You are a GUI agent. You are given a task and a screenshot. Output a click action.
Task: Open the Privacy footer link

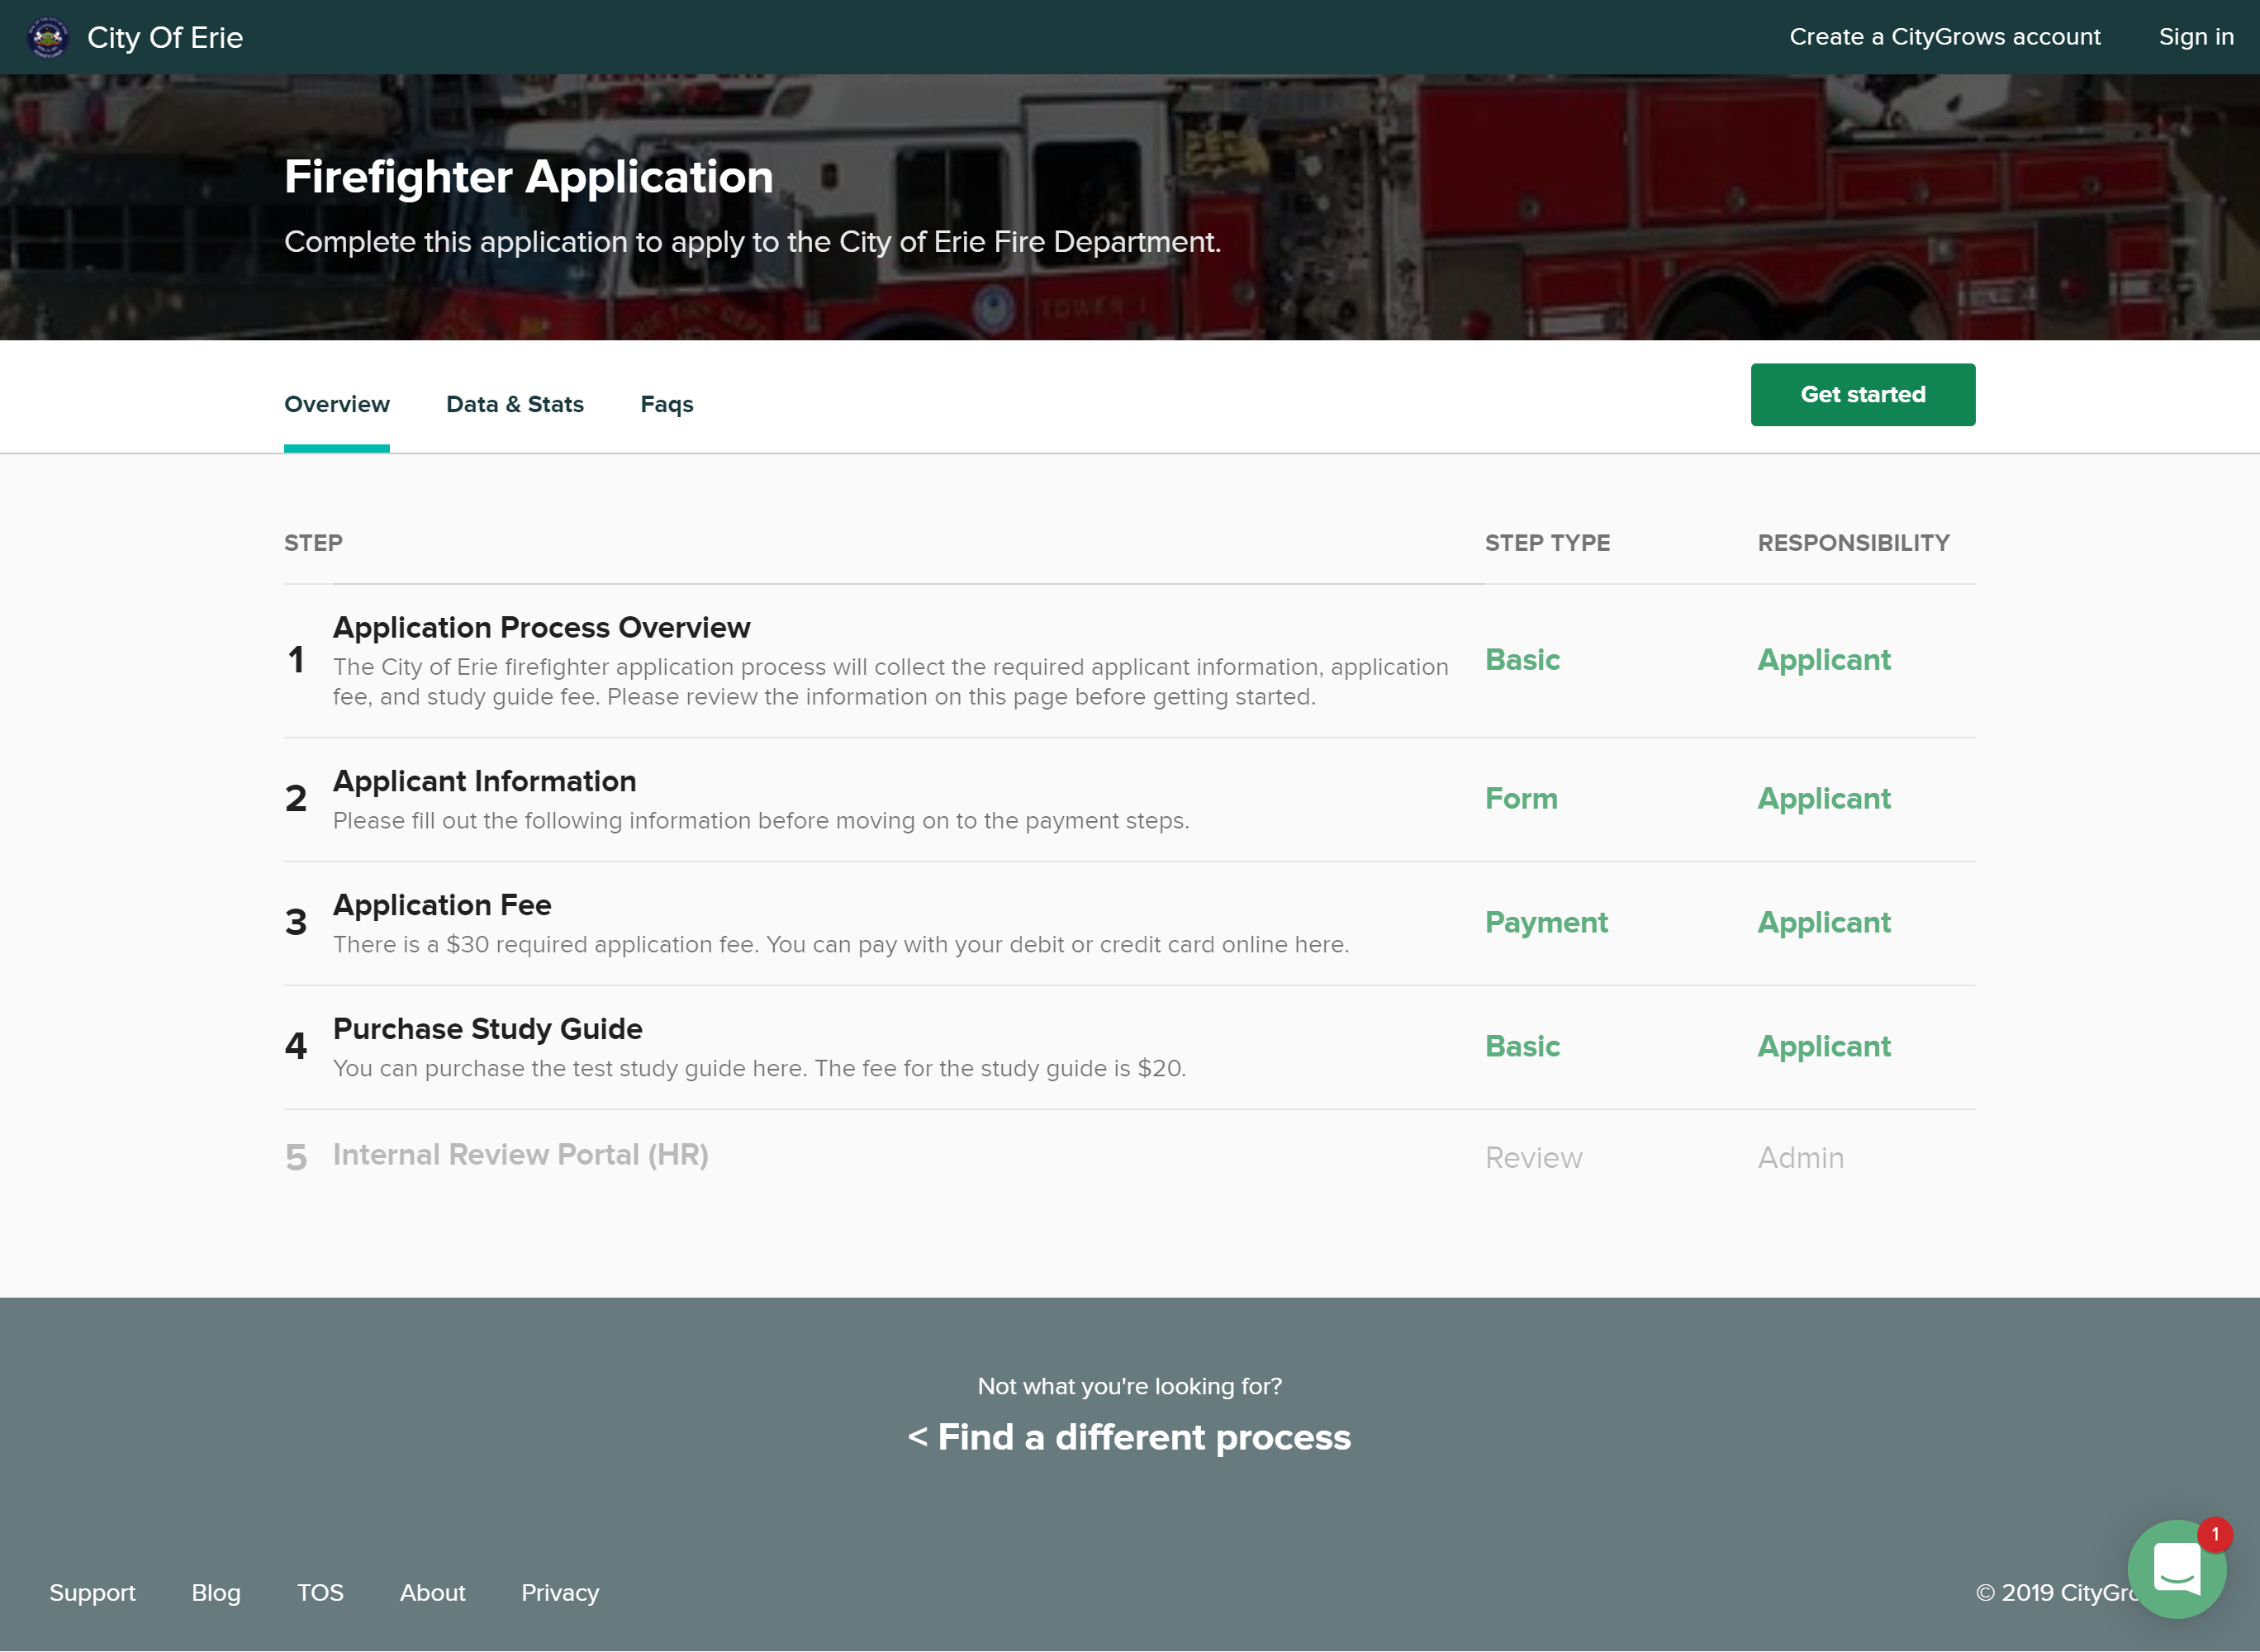click(560, 1592)
